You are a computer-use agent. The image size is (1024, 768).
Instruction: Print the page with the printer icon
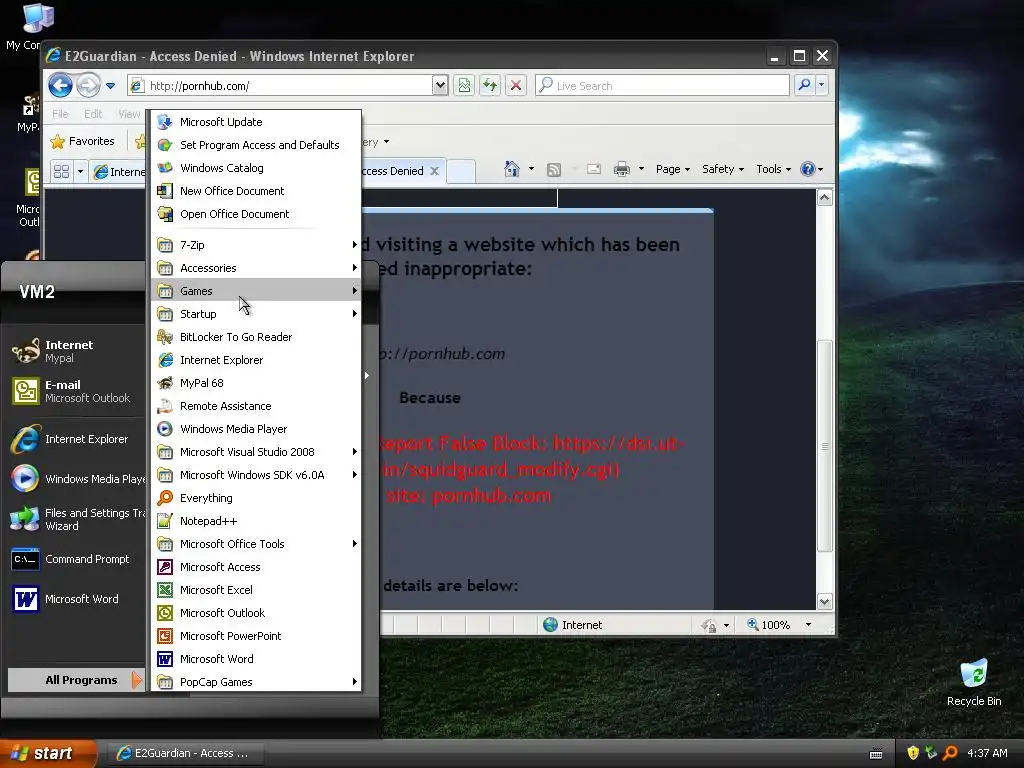(622, 169)
